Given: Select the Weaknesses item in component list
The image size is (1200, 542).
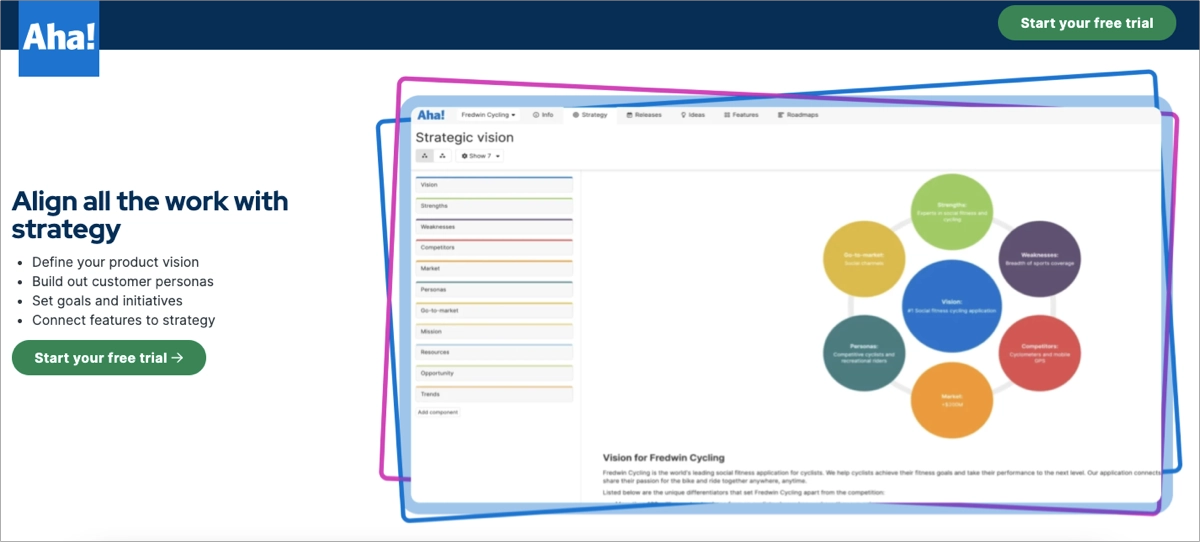Looking at the screenshot, I should tap(495, 227).
